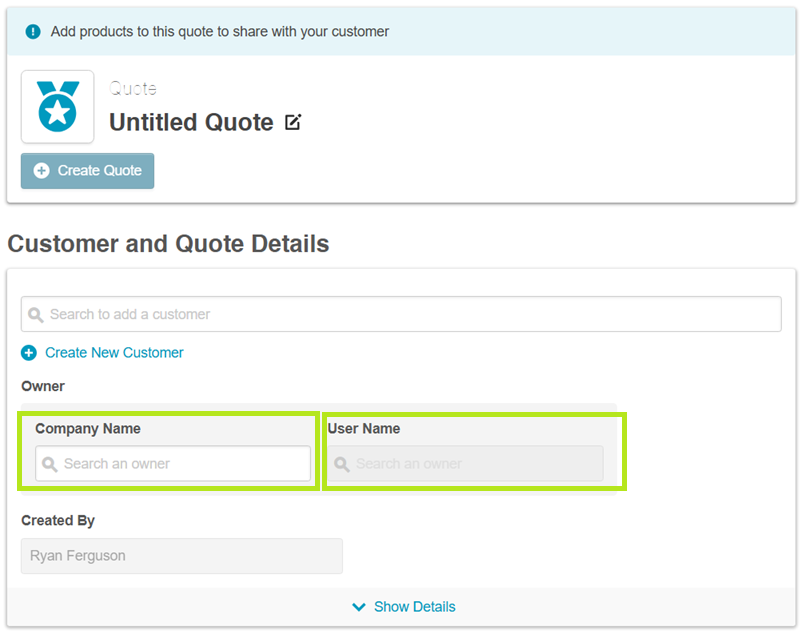
Task: Click the User Name label
Action: [364, 429]
